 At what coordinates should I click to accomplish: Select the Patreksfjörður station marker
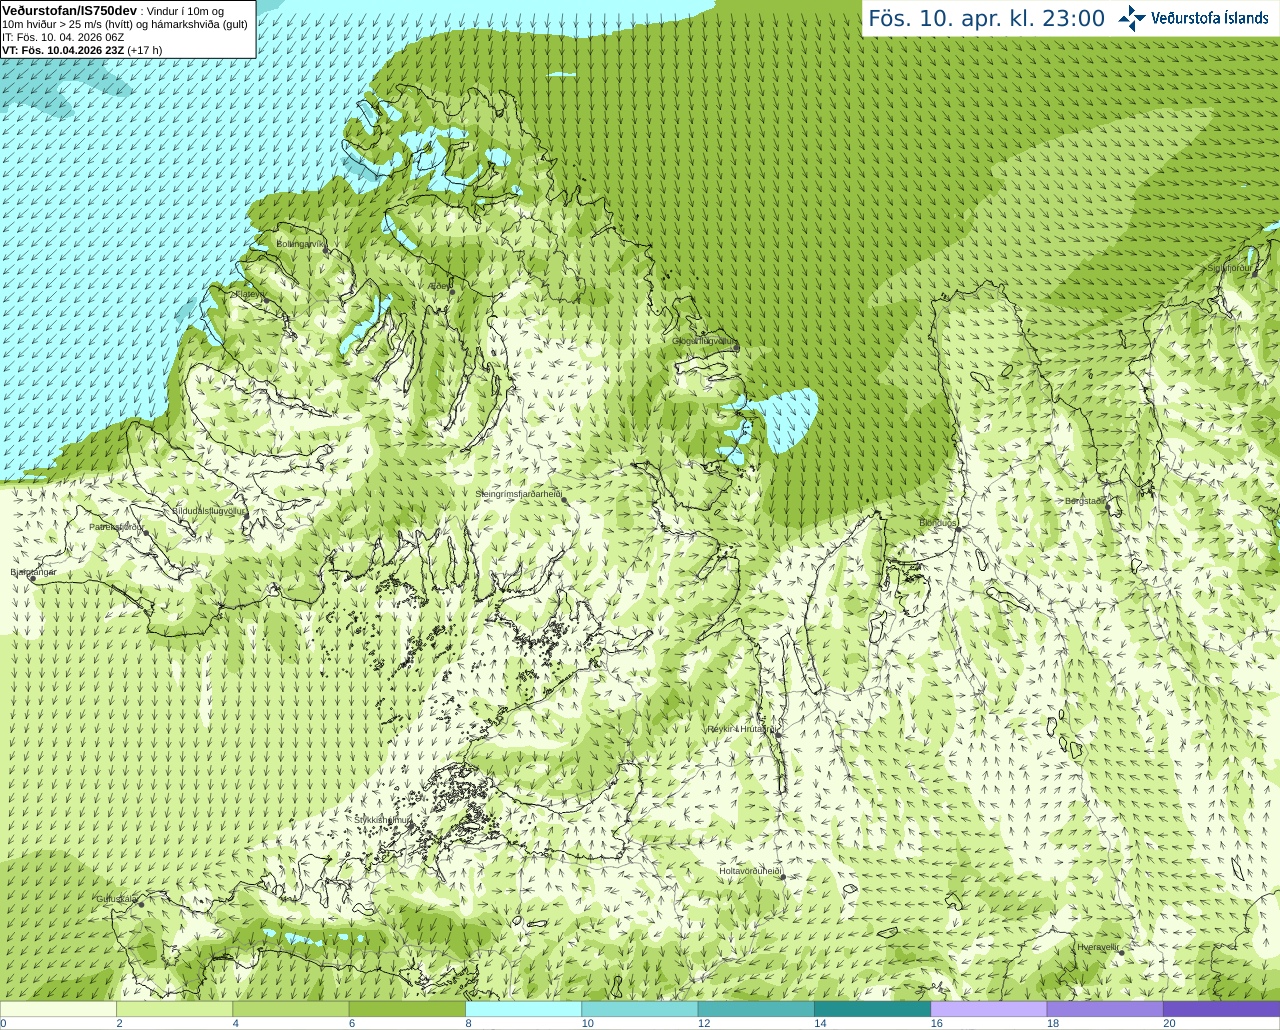pyautogui.click(x=147, y=533)
